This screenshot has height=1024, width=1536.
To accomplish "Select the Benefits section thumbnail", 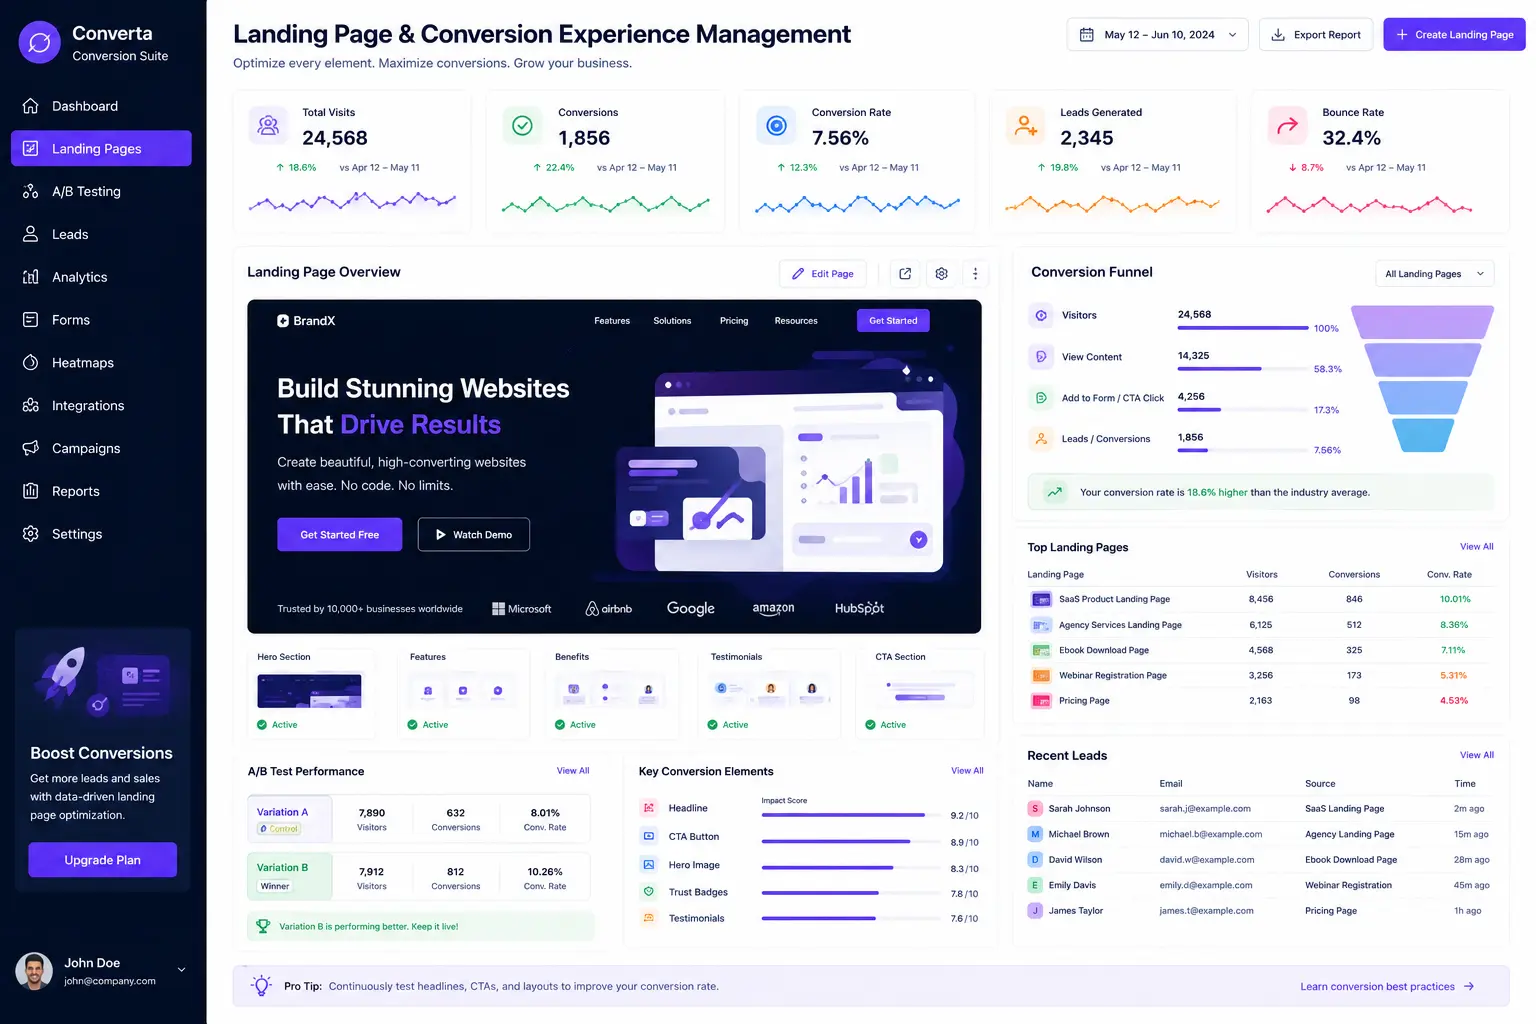I will click(611, 692).
